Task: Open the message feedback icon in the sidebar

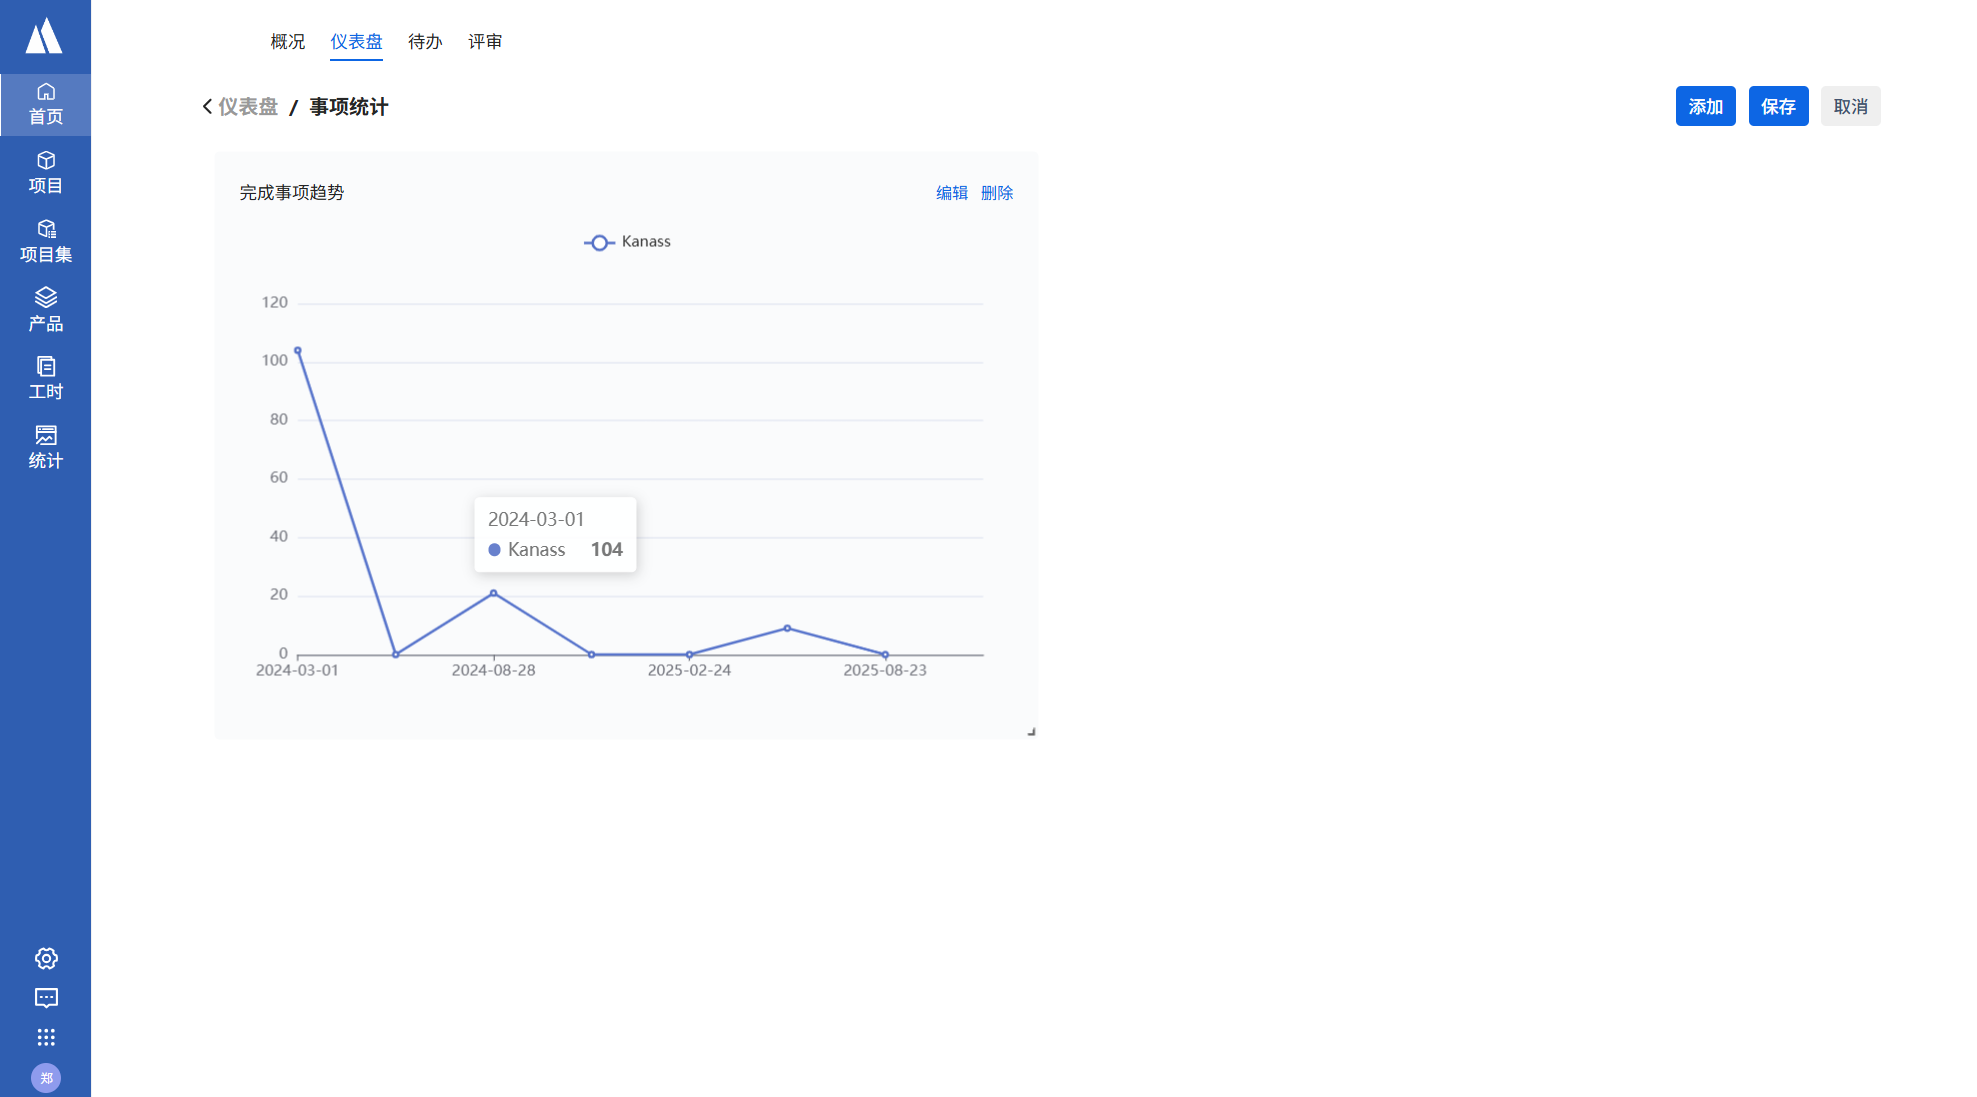Action: click(46, 998)
